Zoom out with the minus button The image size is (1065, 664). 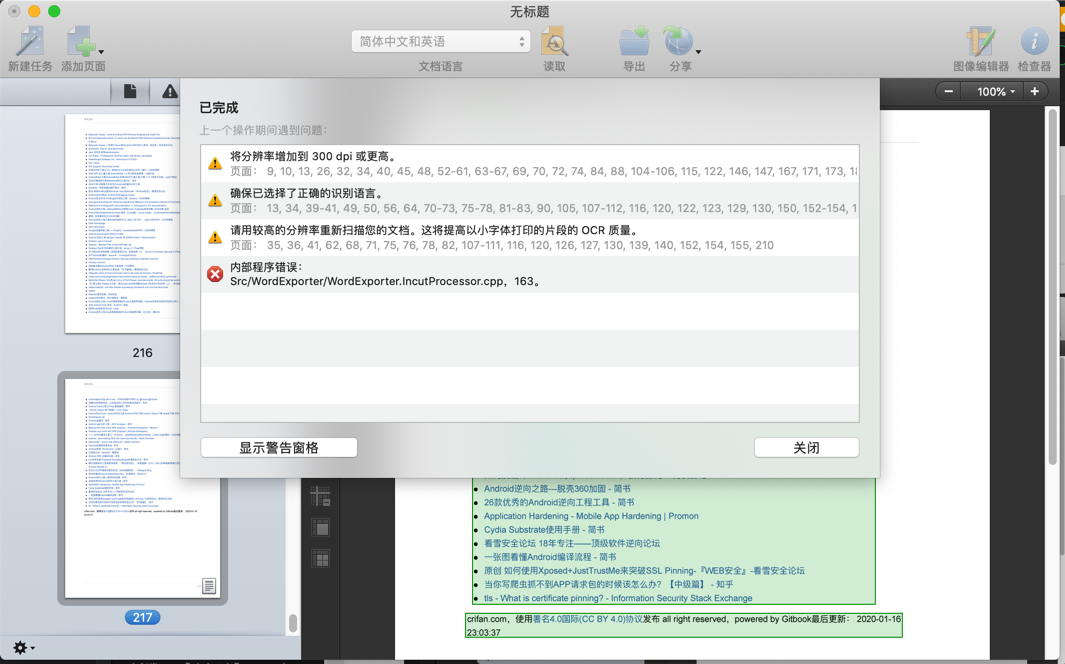pos(949,91)
